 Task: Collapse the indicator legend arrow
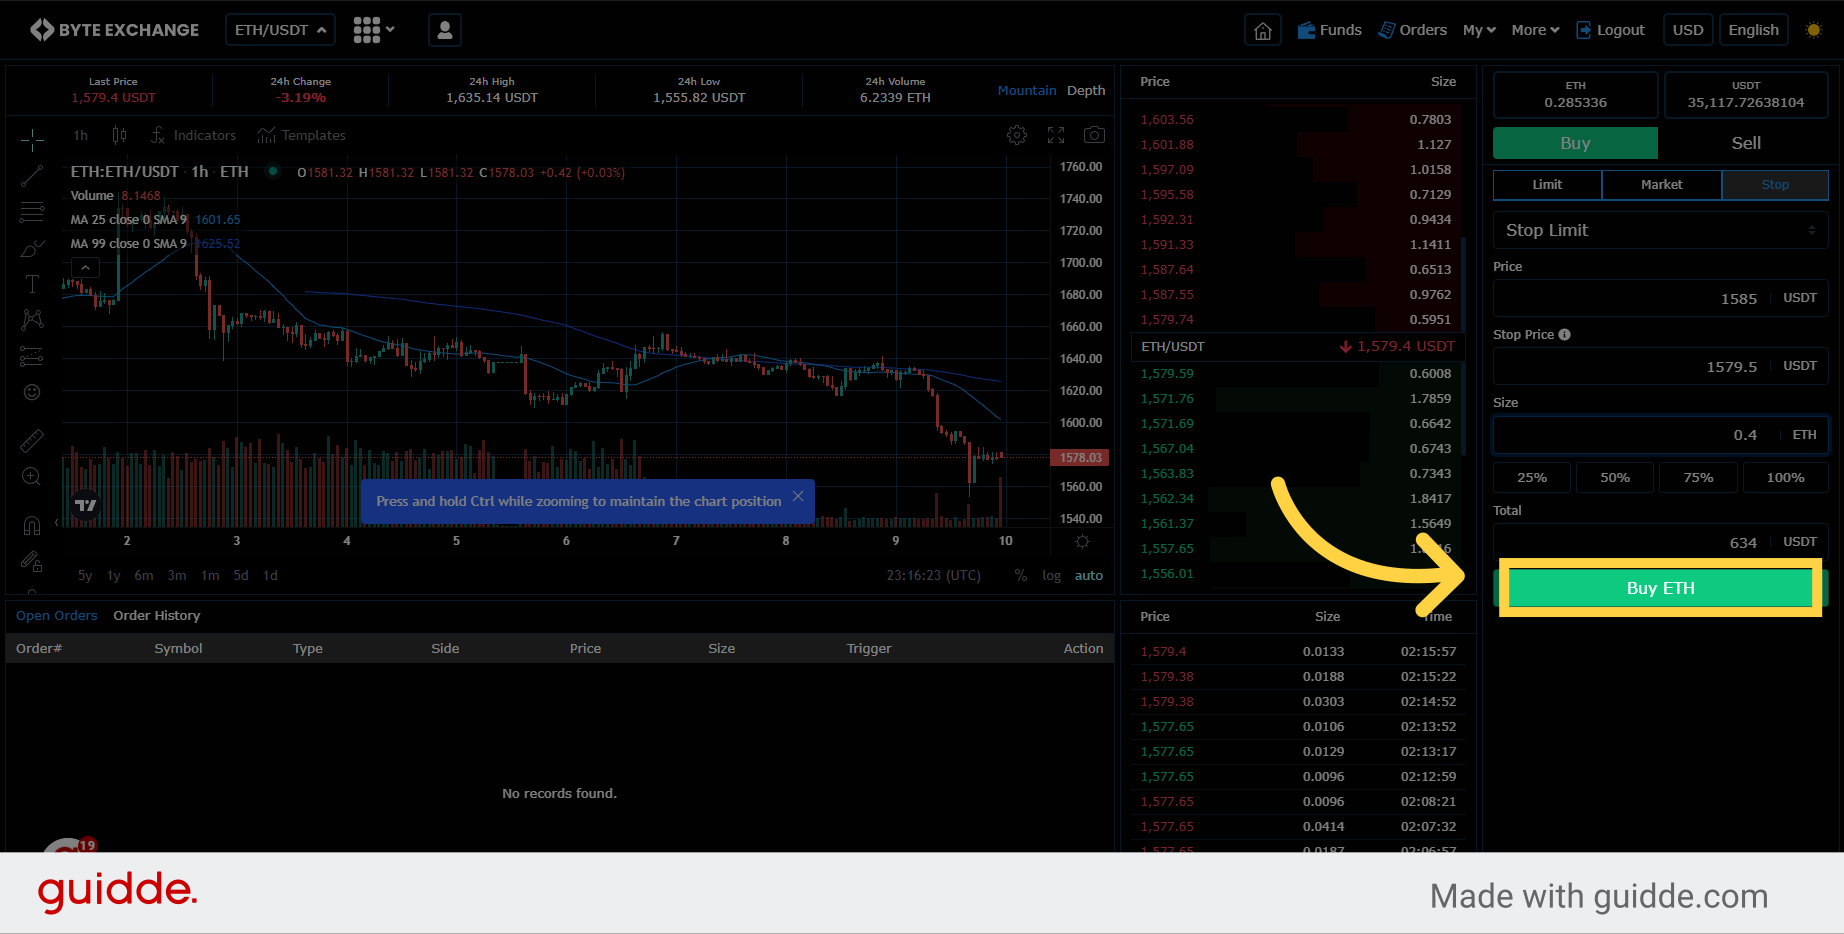click(x=86, y=267)
